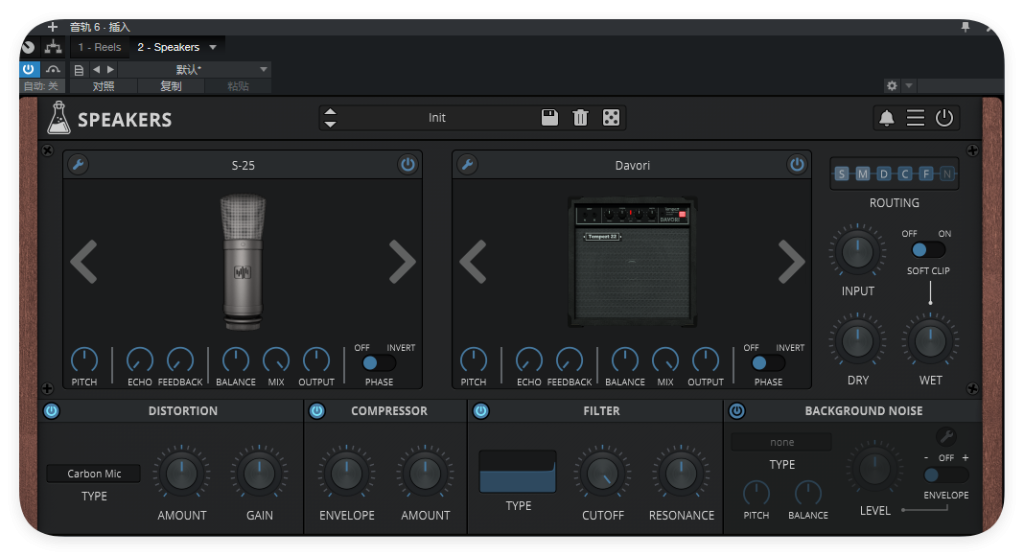Click the S-25 microphone image
The image size is (1024, 556).
pos(242,261)
